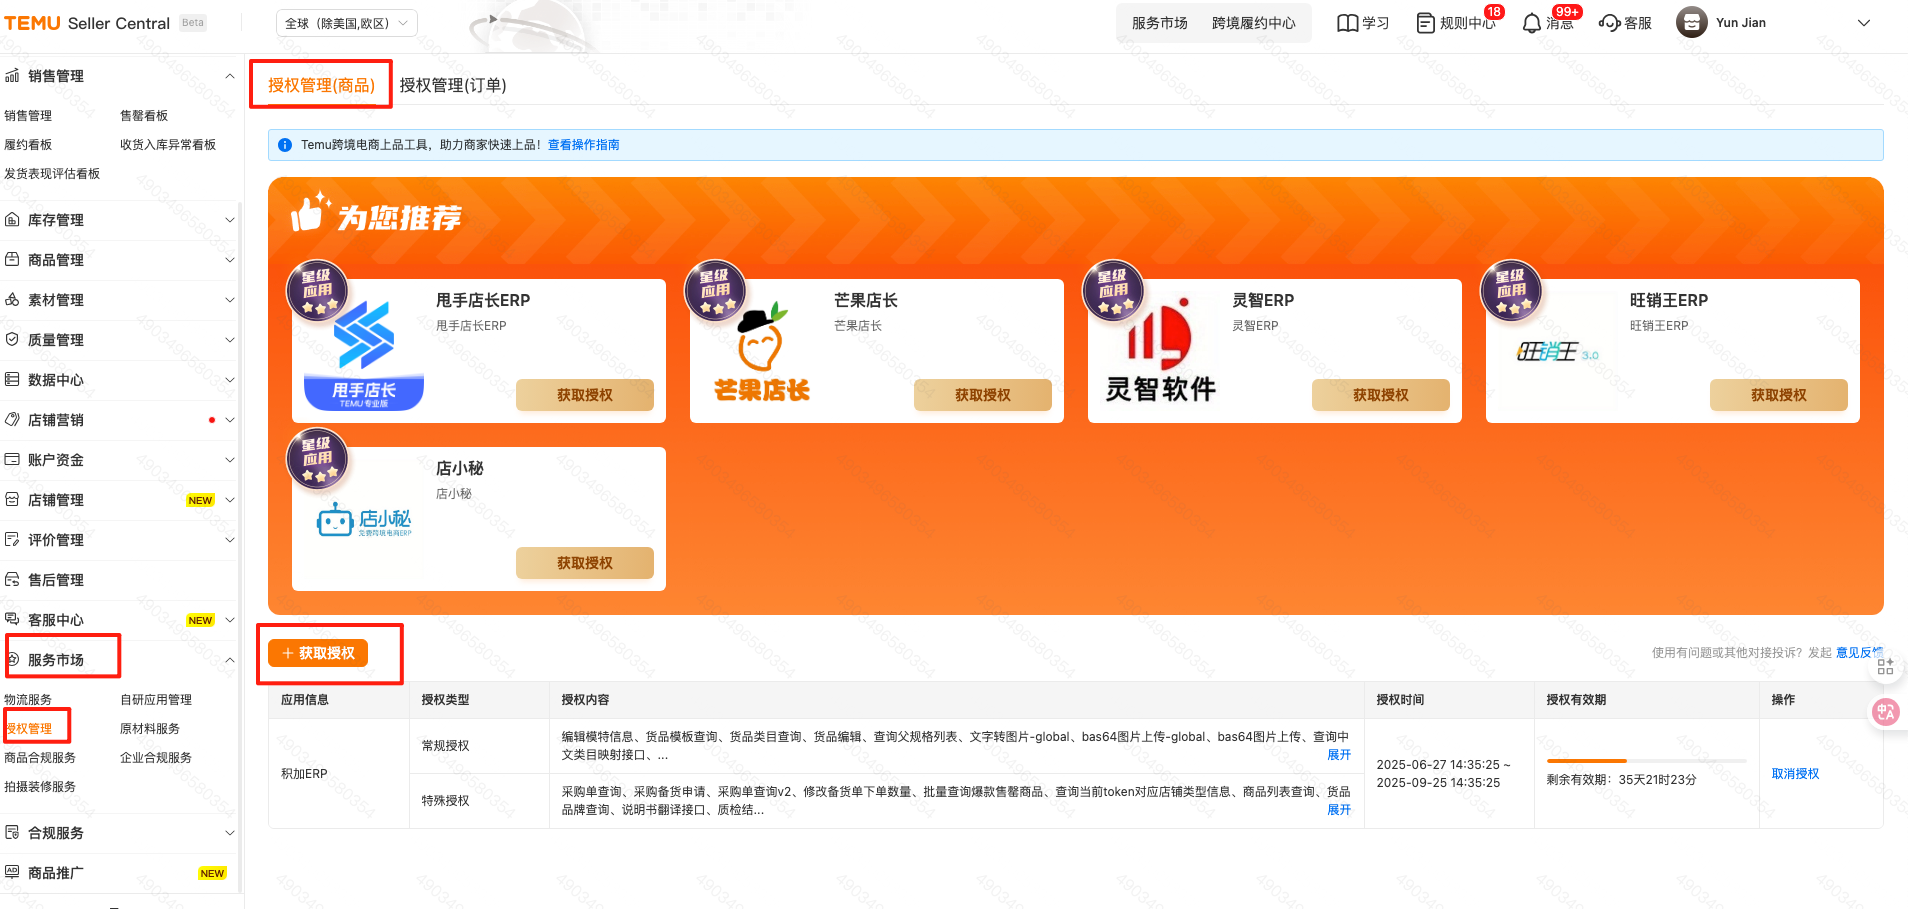Expand the 素材管理 section chevron
The width and height of the screenshot is (1908, 909).
[230, 300]
